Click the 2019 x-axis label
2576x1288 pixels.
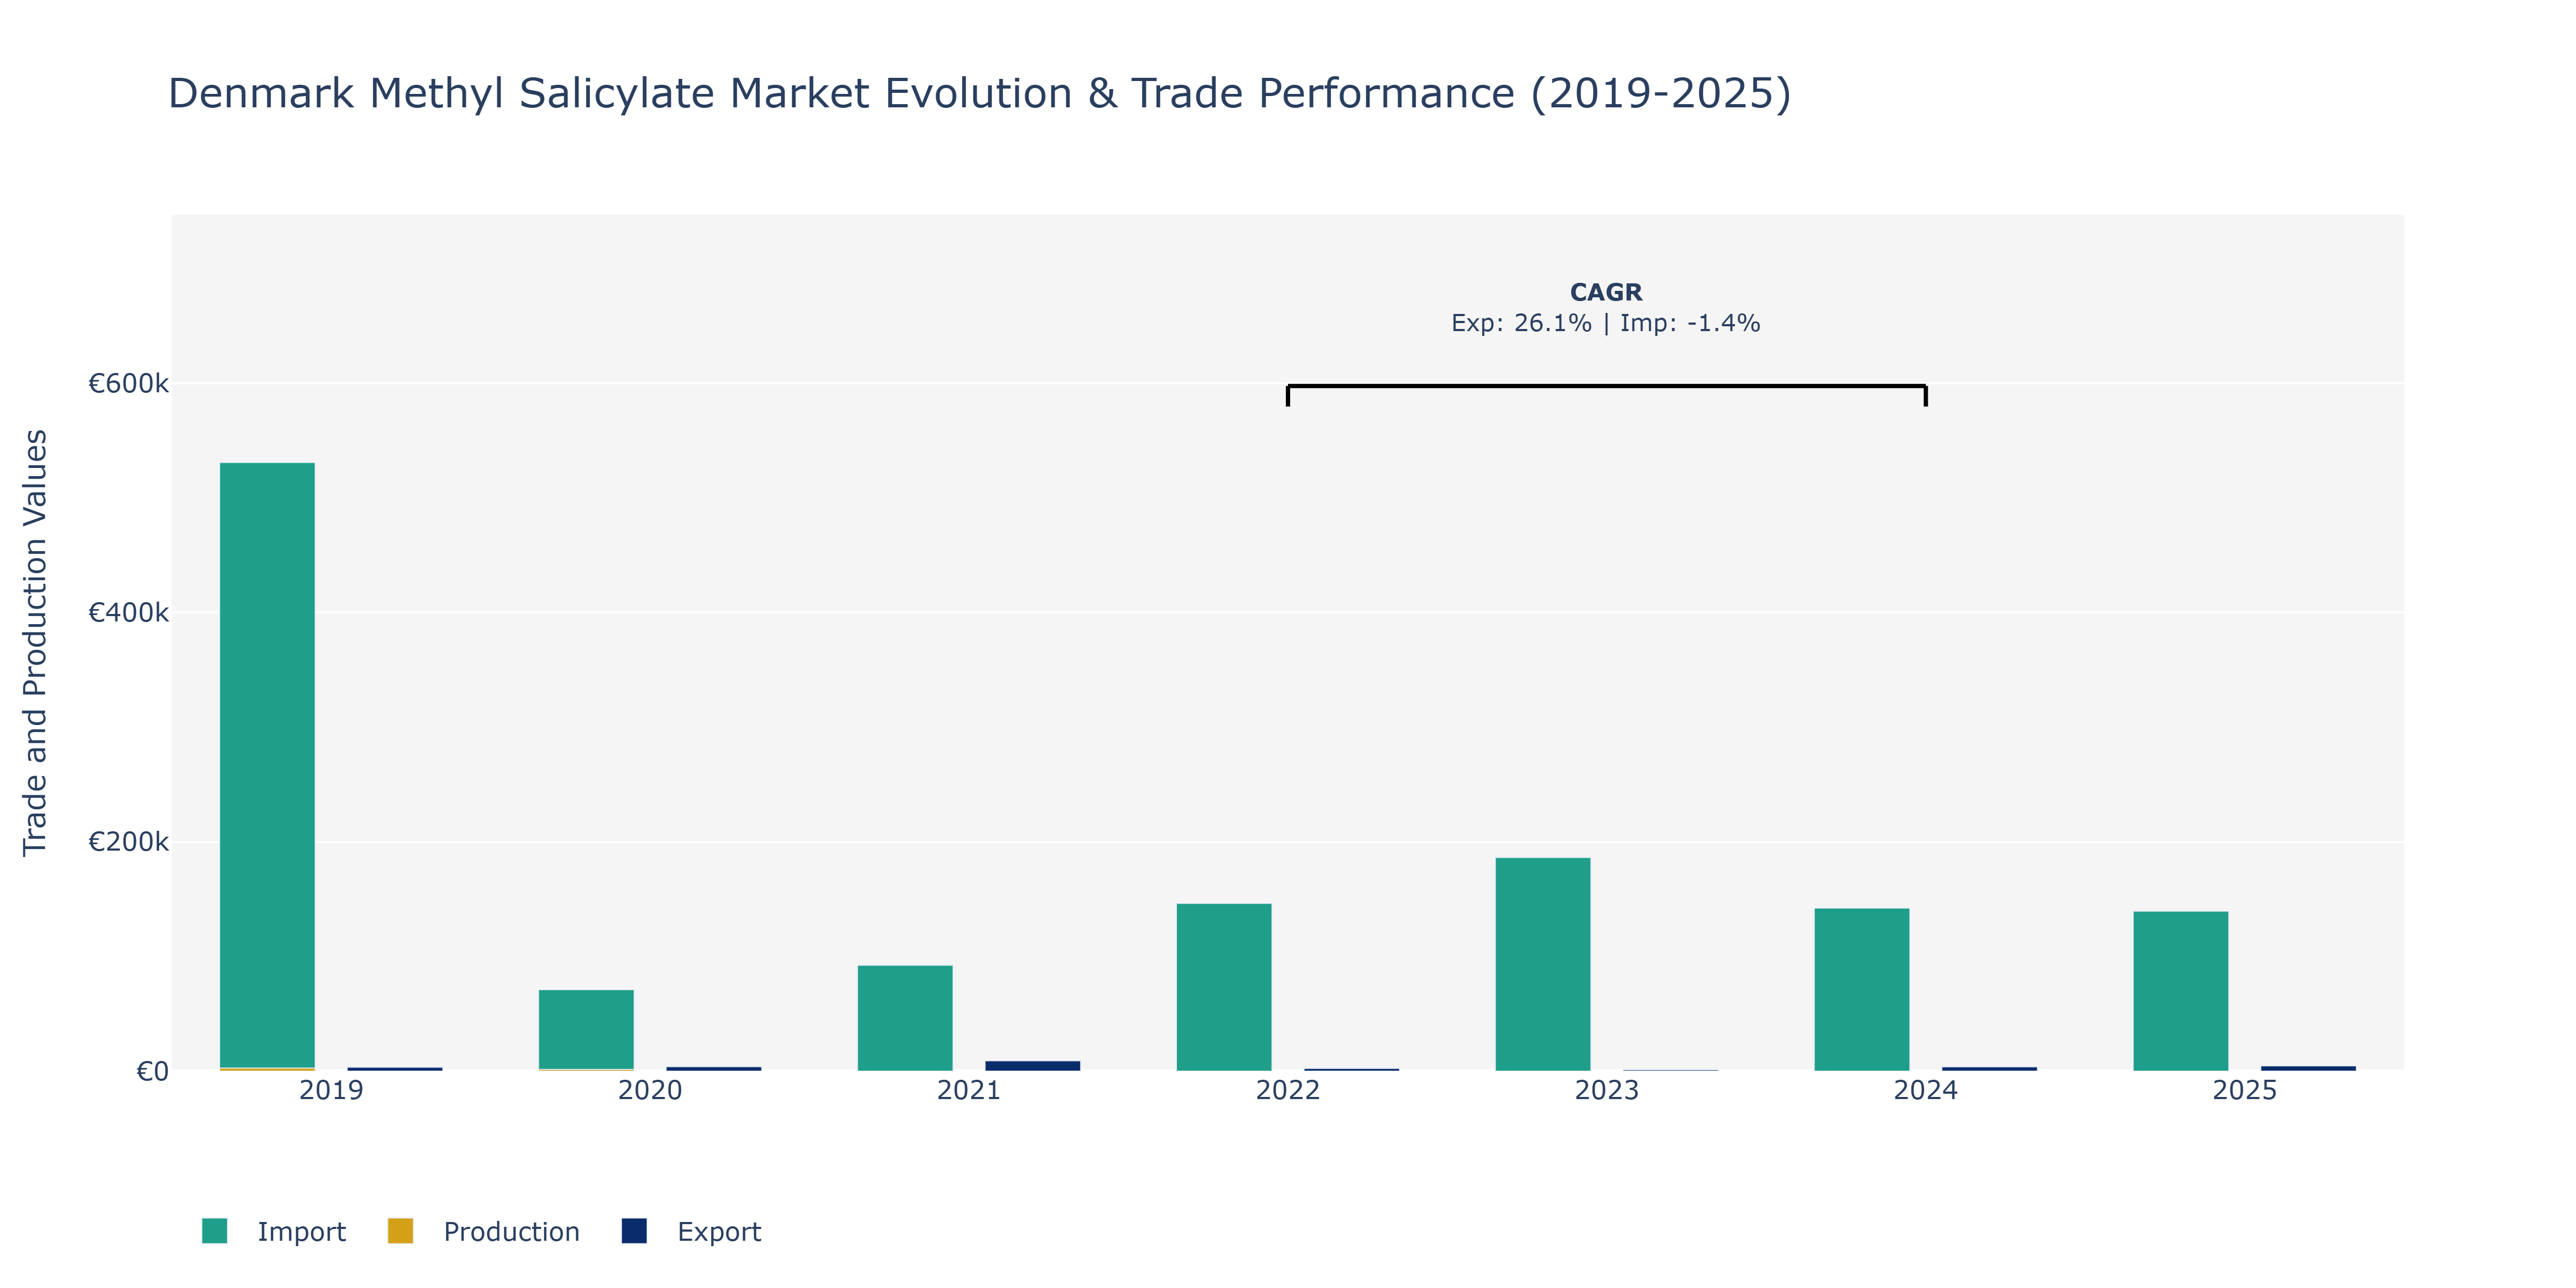[331, 1090]
